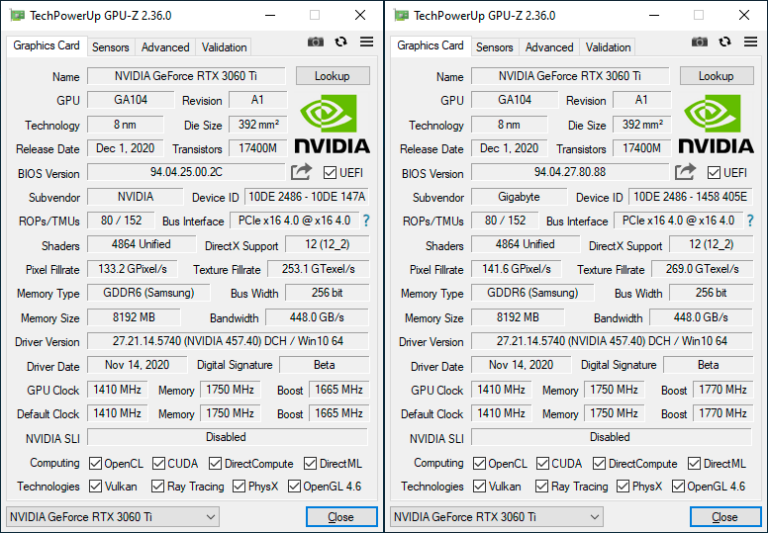
Task: Toggle OpenCL checkbox in right window
Action: [480, 463]
